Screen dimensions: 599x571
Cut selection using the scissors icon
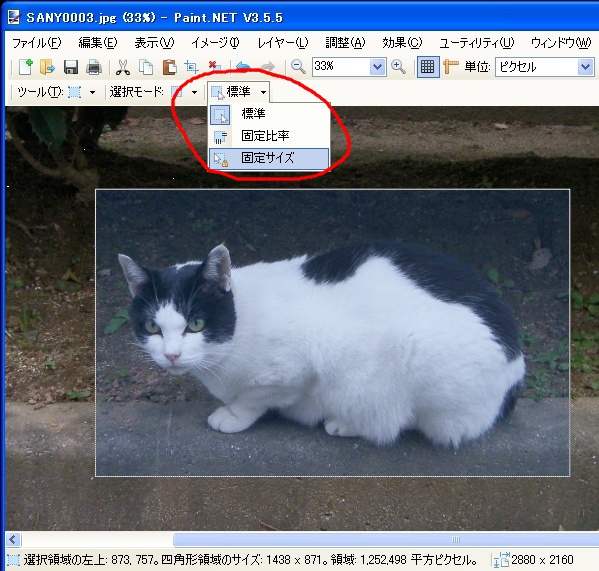(123, 67)
